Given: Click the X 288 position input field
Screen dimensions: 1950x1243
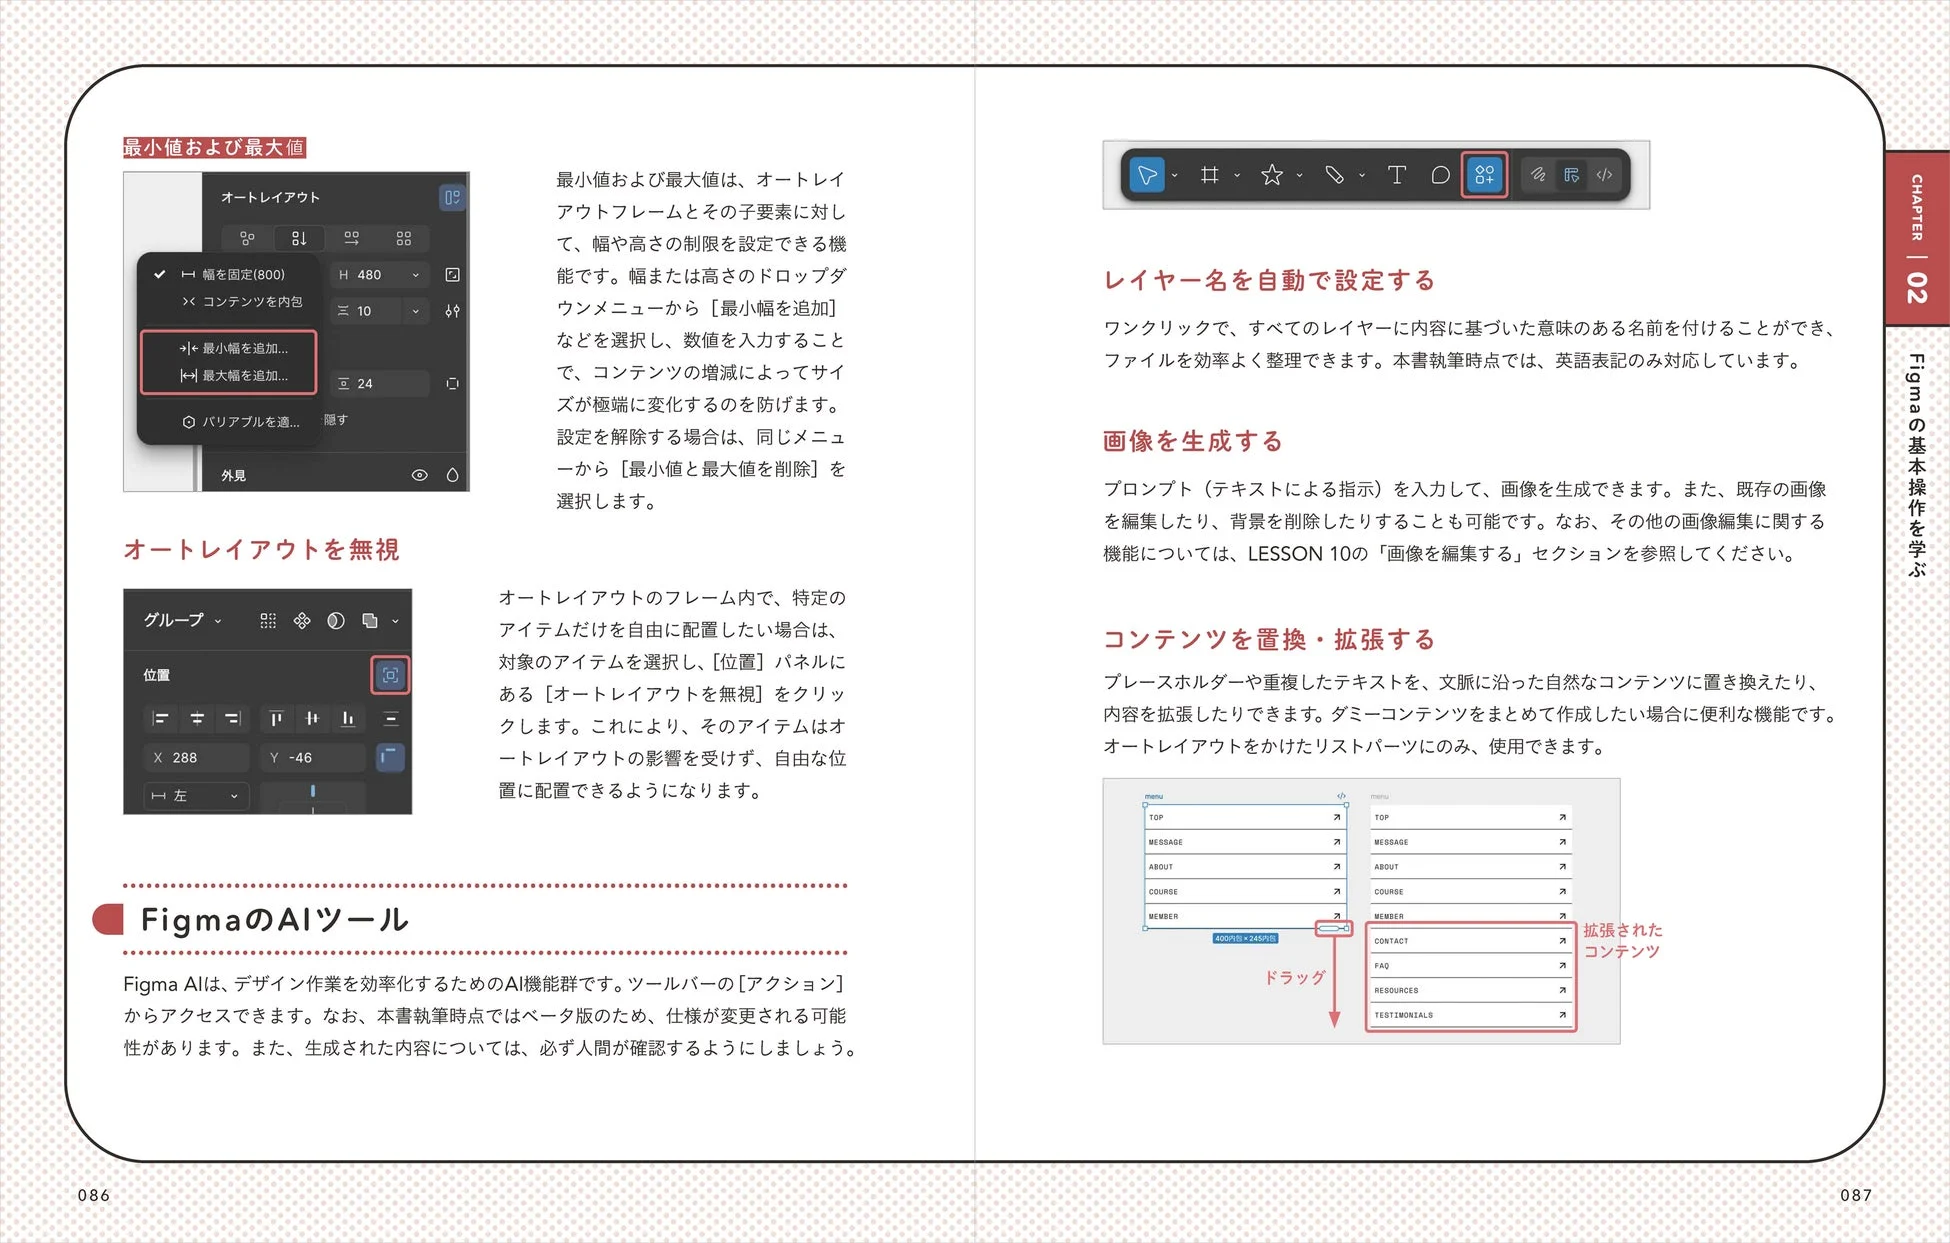Looking at the screenshot, I should coord(195,757).
